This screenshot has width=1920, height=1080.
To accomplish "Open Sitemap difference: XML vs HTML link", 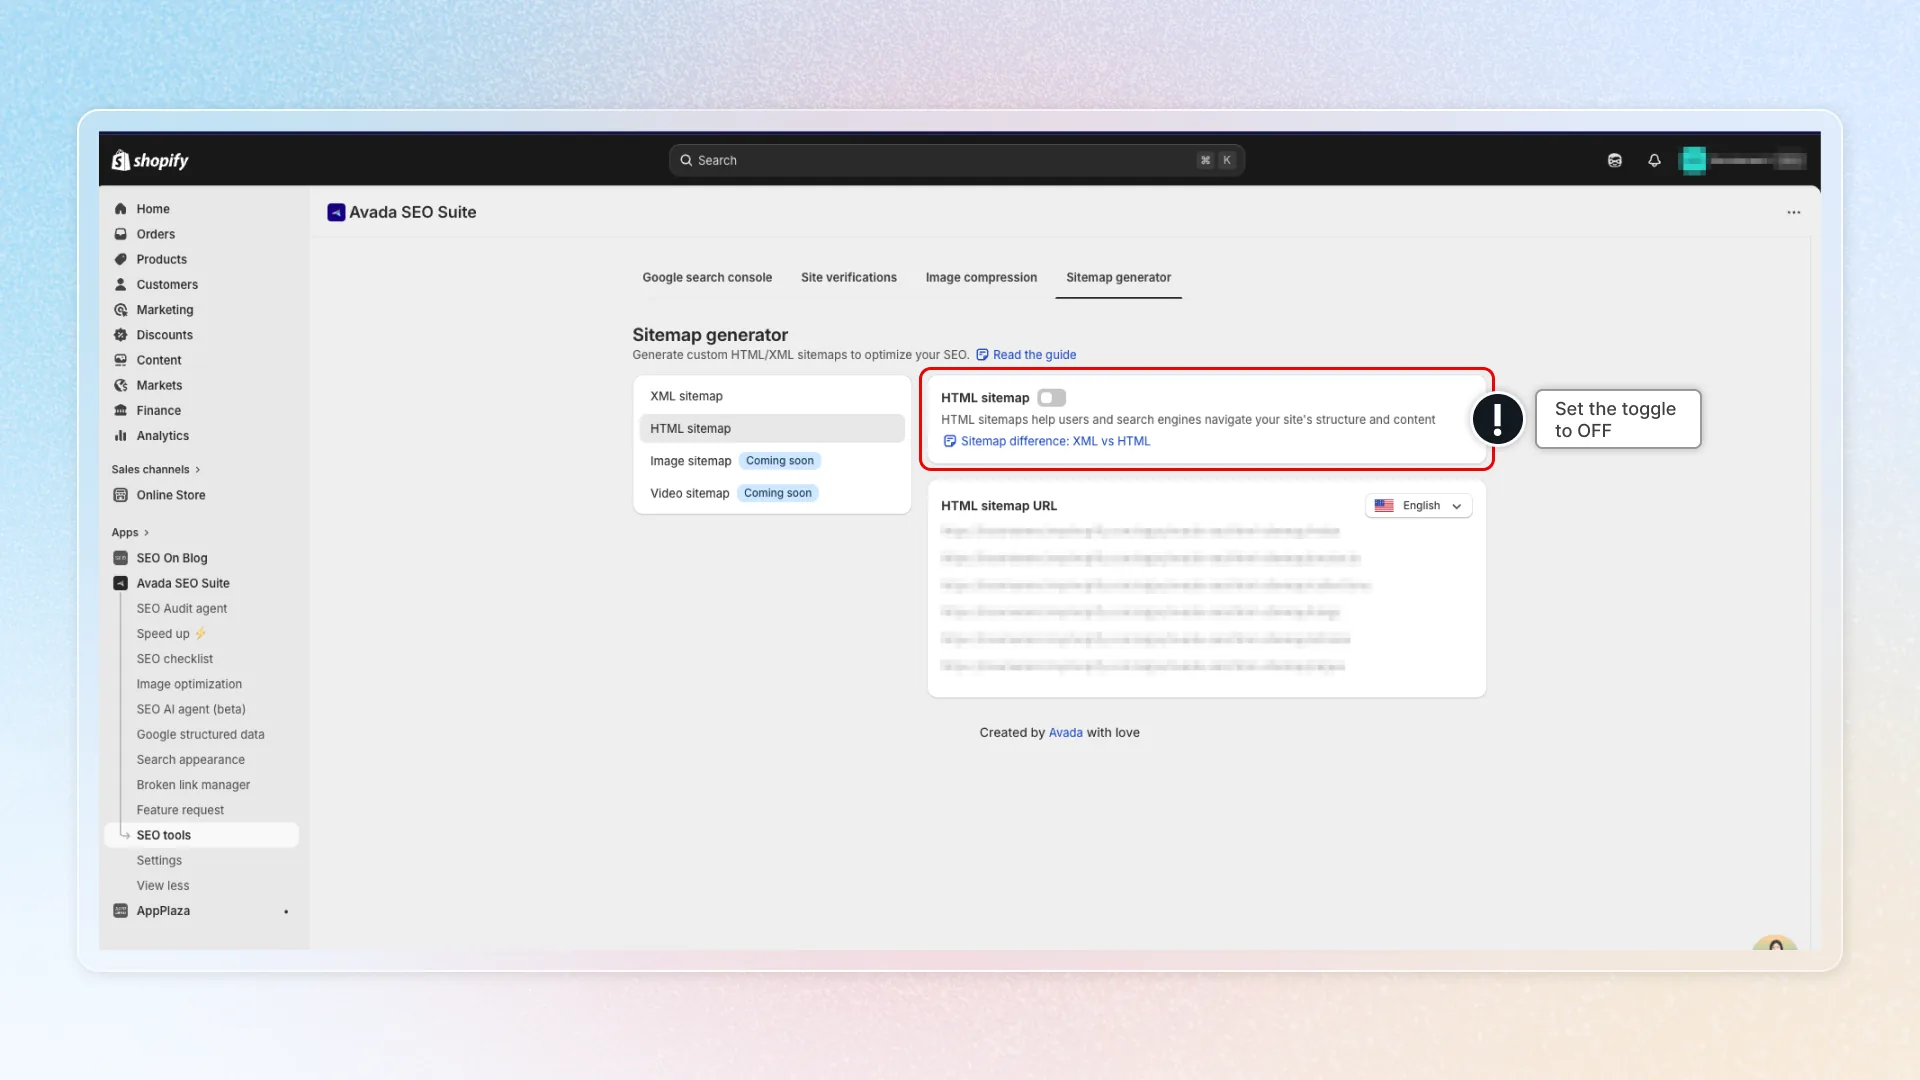I will [x=1055, y=441].
